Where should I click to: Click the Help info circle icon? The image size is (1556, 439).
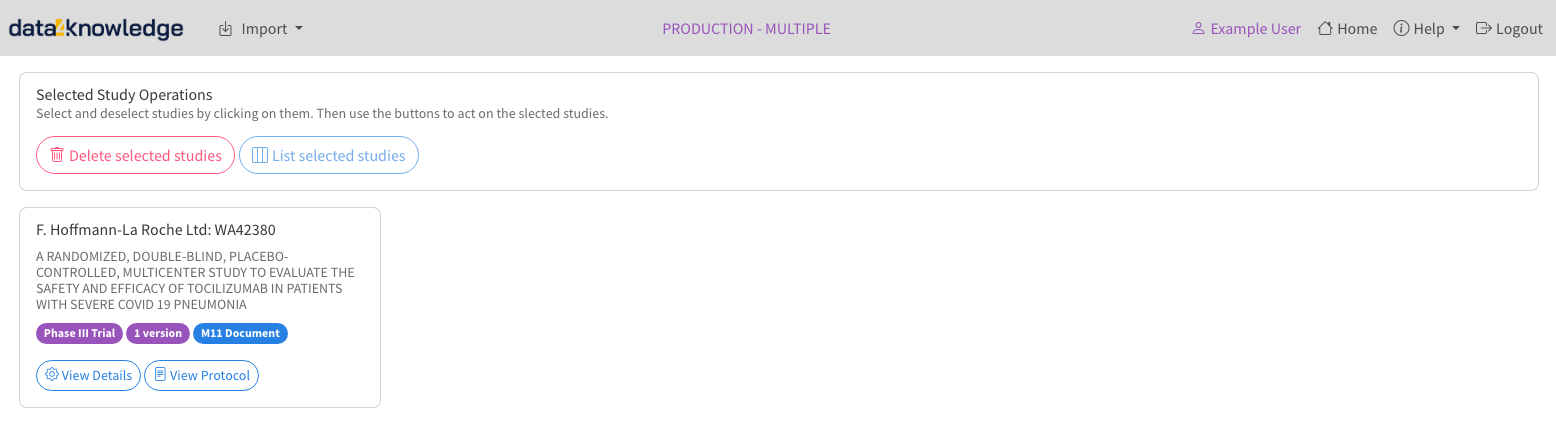(x=1401, y=29)
